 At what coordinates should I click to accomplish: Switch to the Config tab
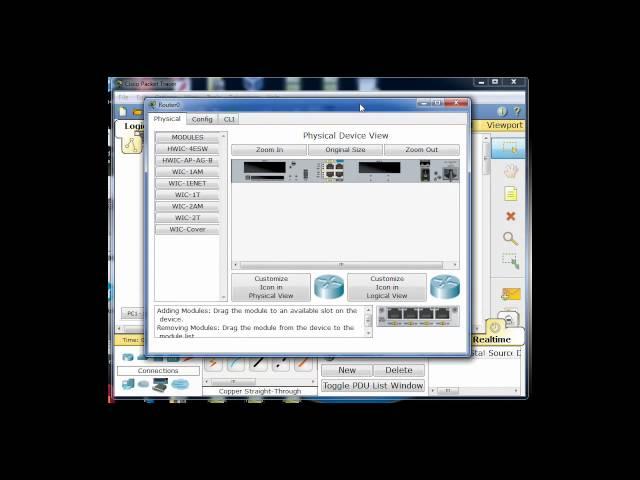pyautogui.click(x=202, y=119)
